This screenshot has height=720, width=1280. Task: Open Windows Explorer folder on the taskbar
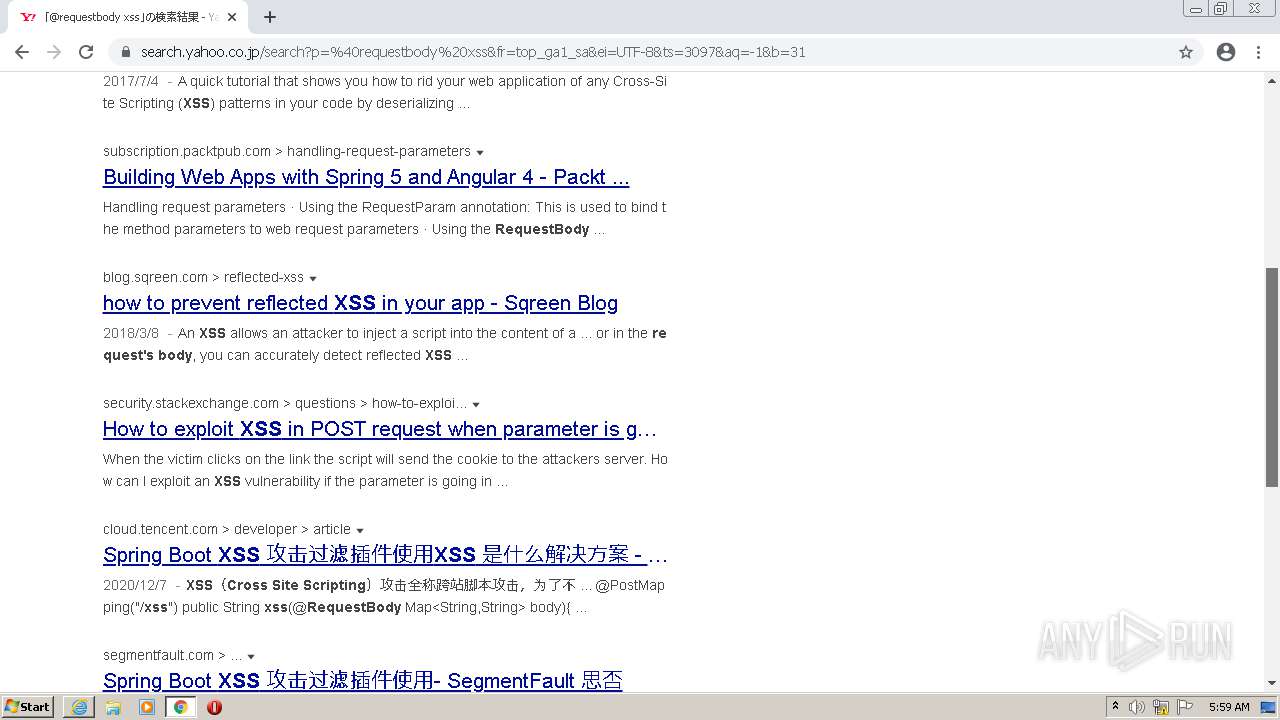[113, 707]
